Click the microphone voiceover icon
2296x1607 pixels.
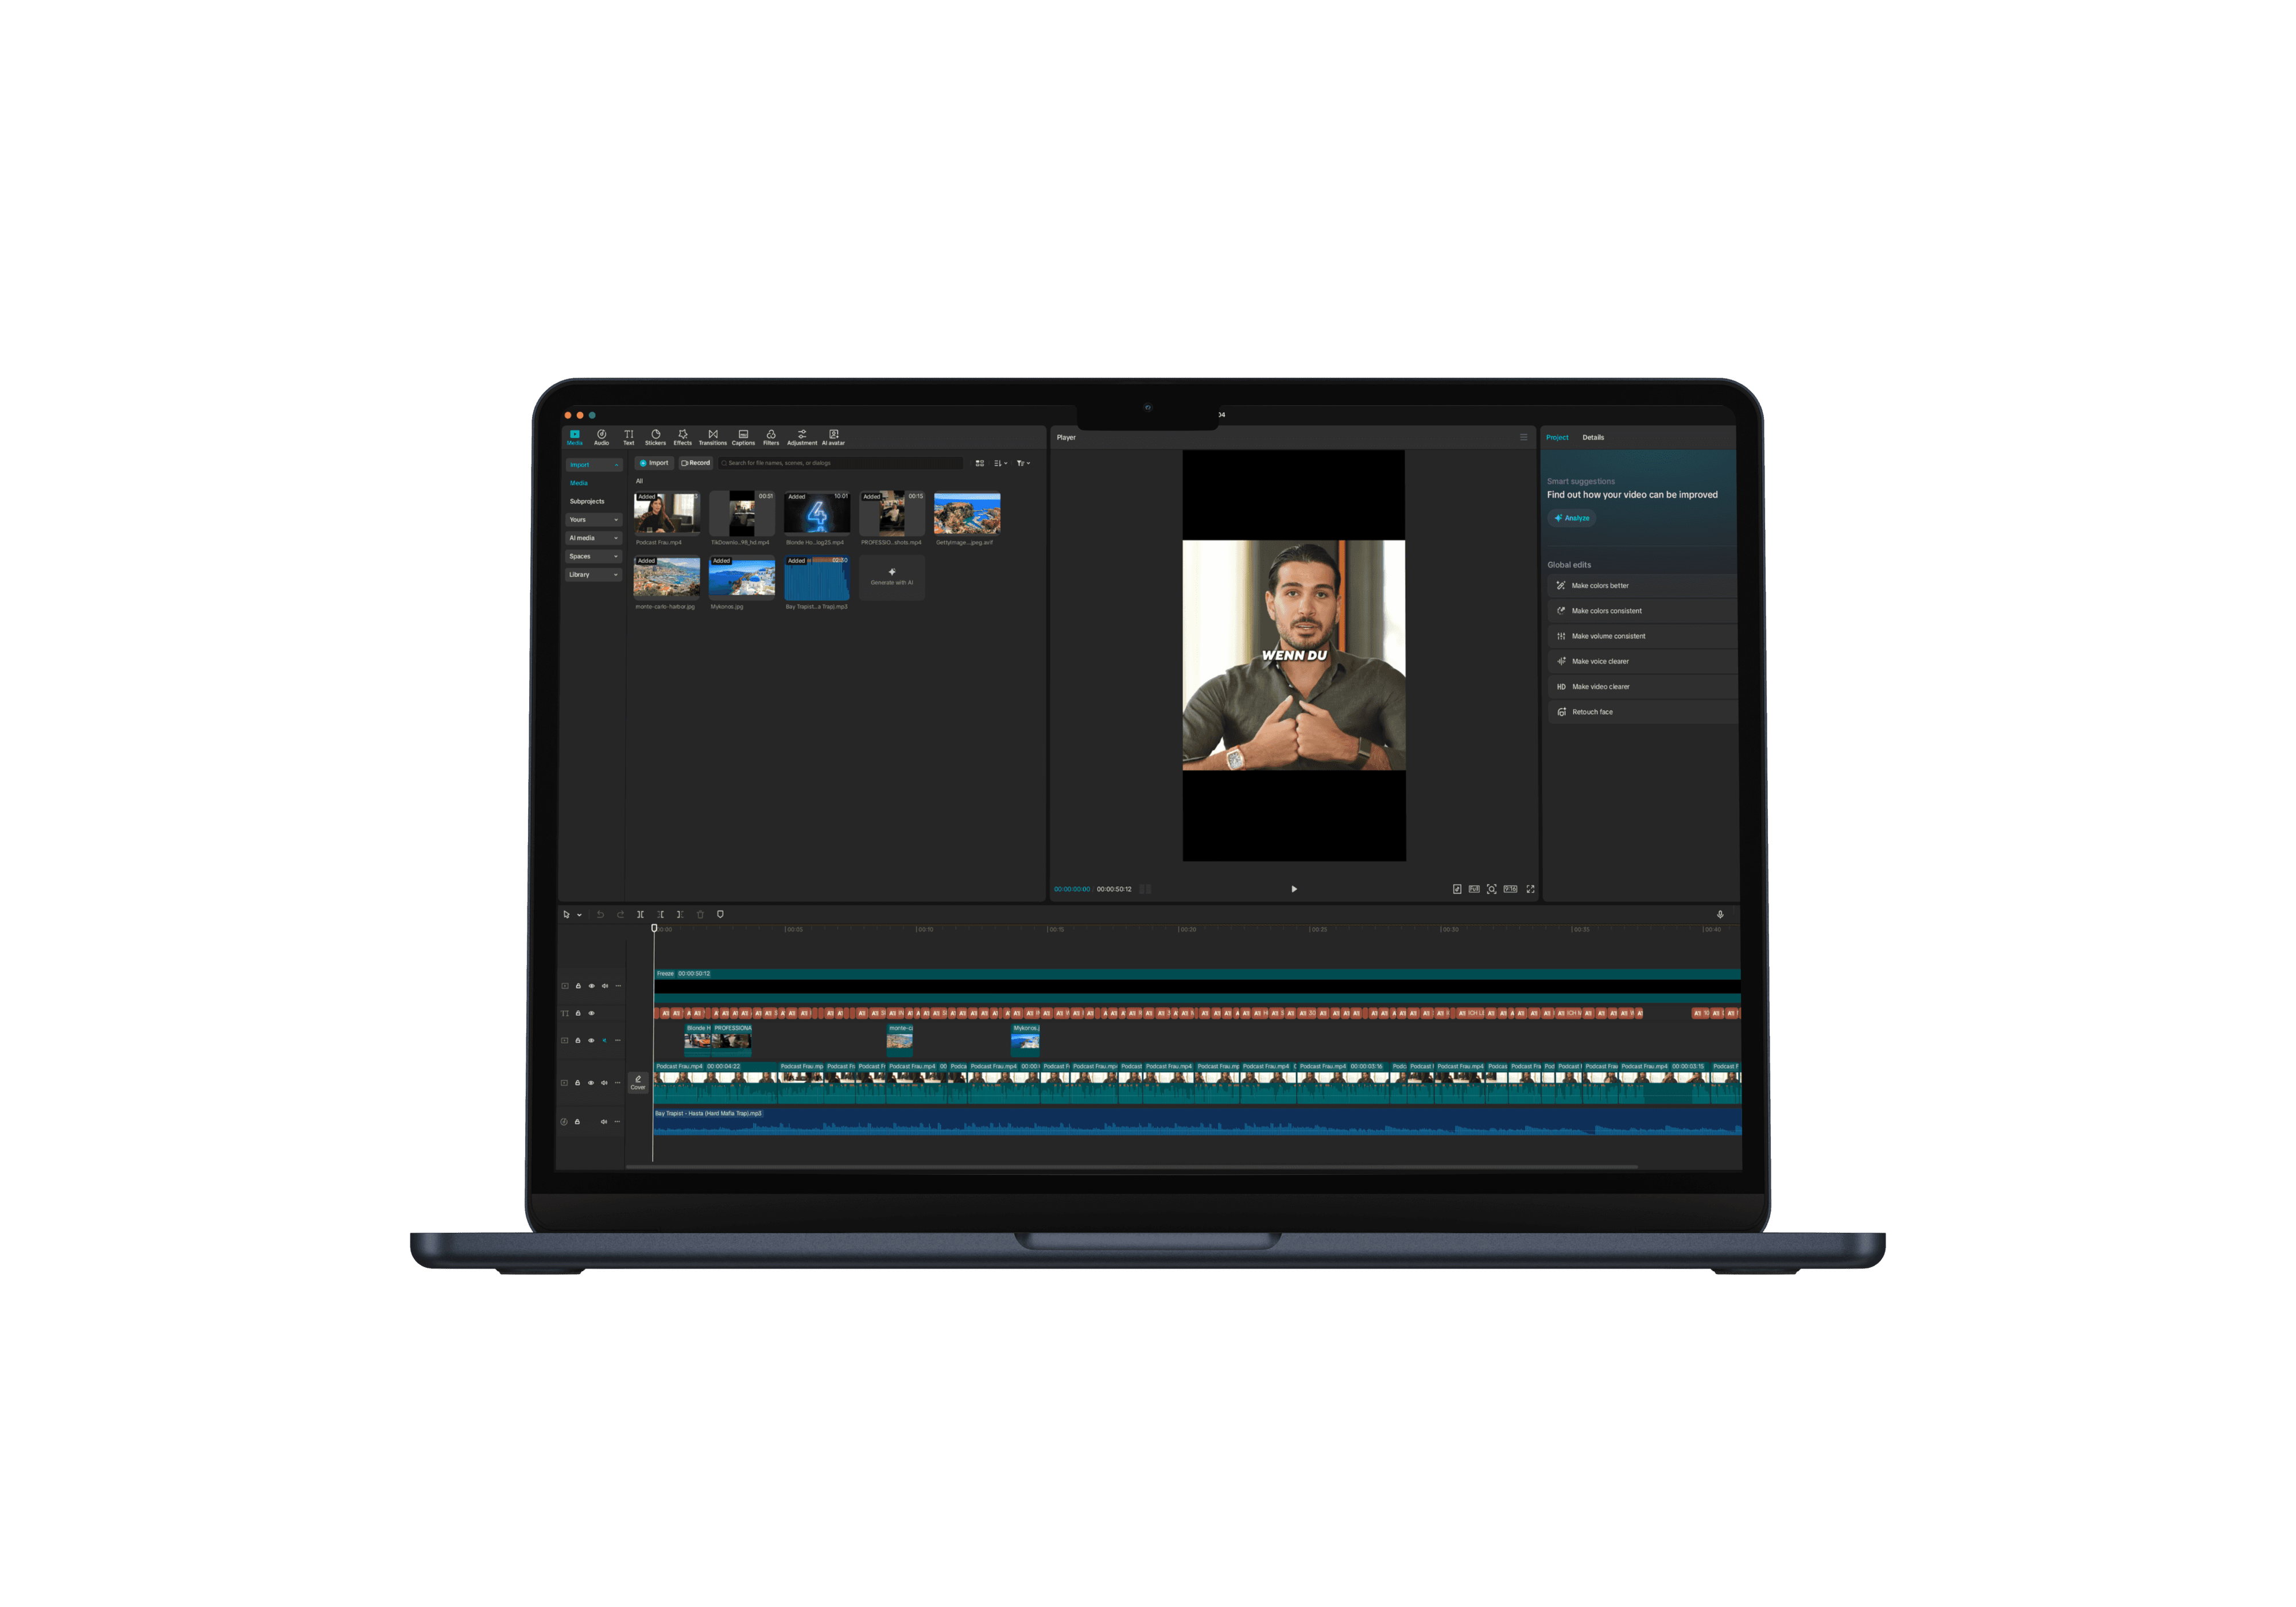point(1720,914)
